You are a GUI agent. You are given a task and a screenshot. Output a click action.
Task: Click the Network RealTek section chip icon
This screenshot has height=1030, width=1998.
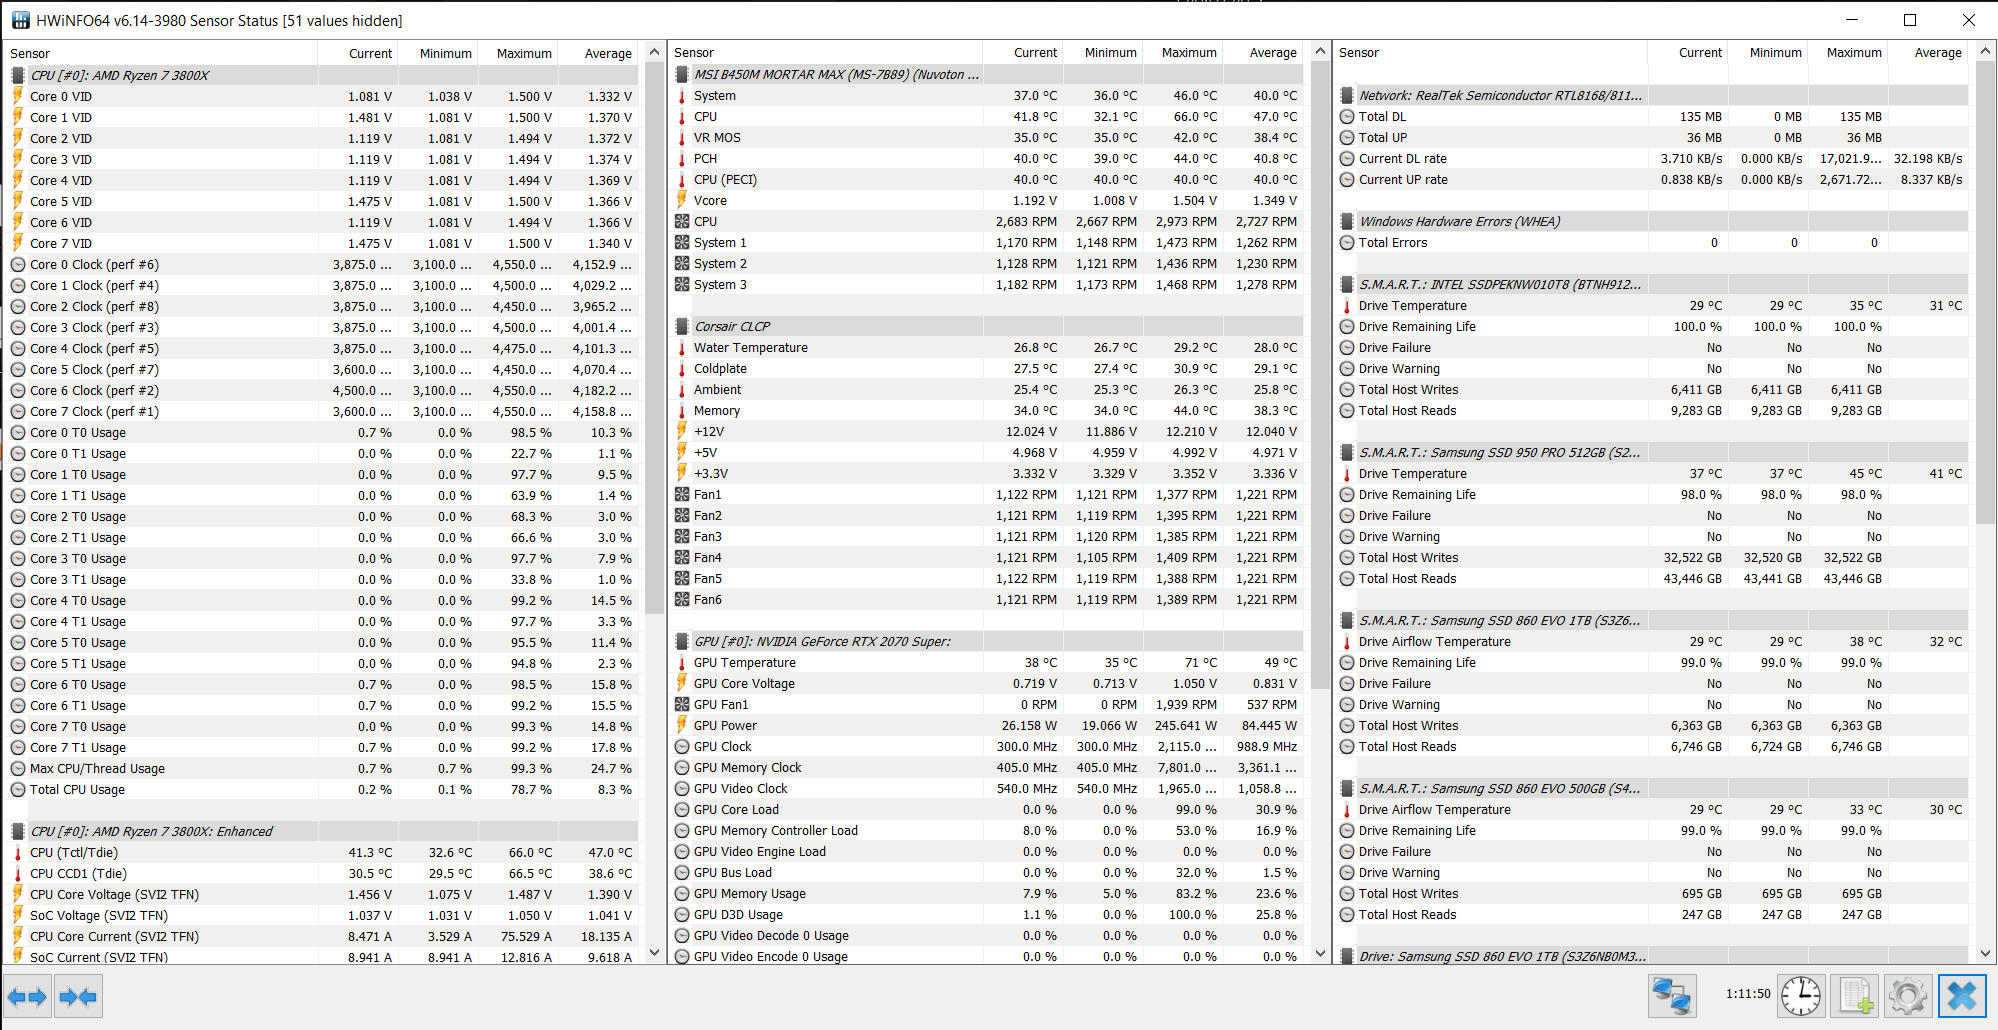[1347, 95]
